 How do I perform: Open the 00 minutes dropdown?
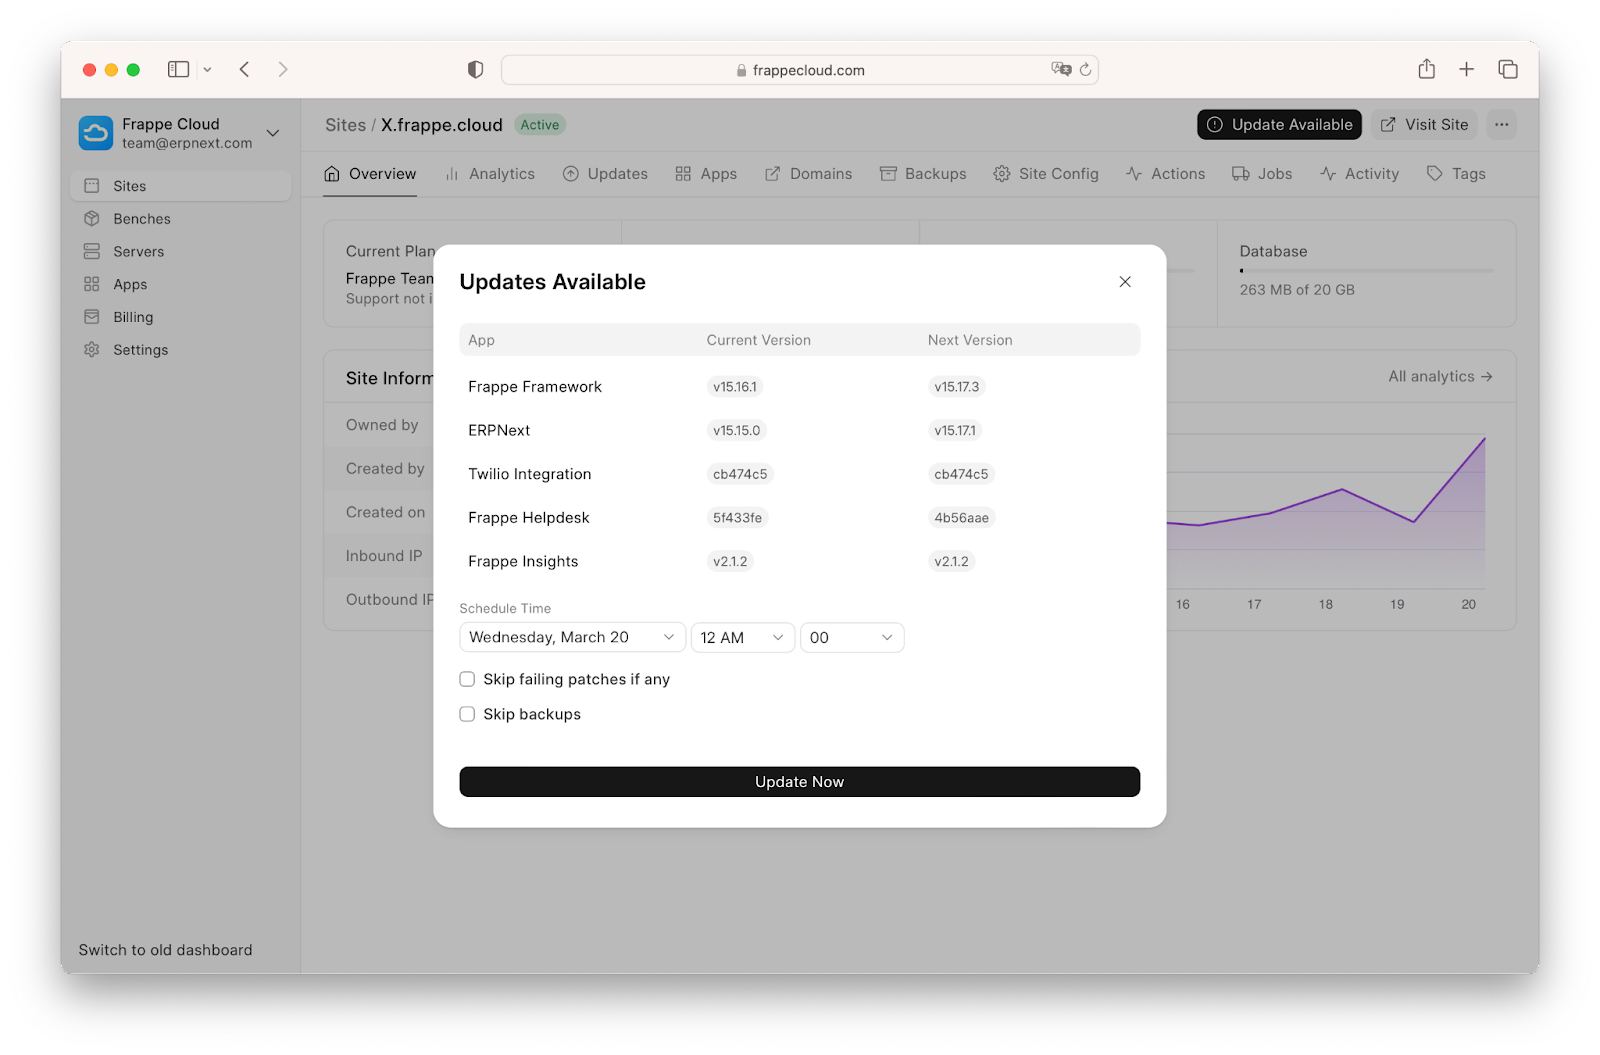[x=851, y=638]
